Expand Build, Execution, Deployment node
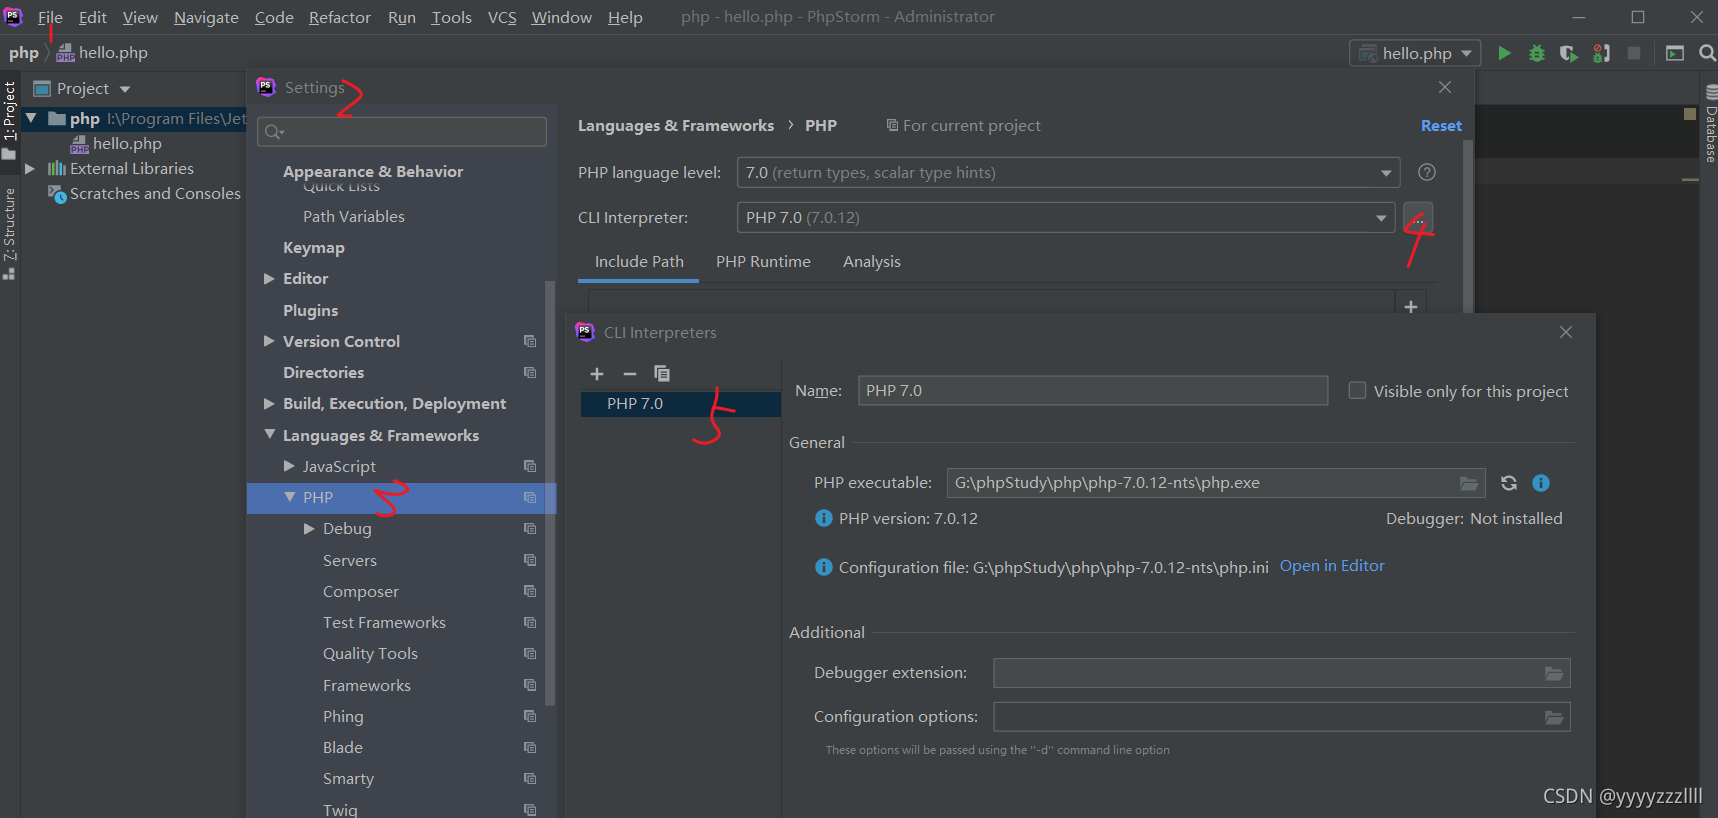Viewport: 1718px width, 818px height. [269, 403]
